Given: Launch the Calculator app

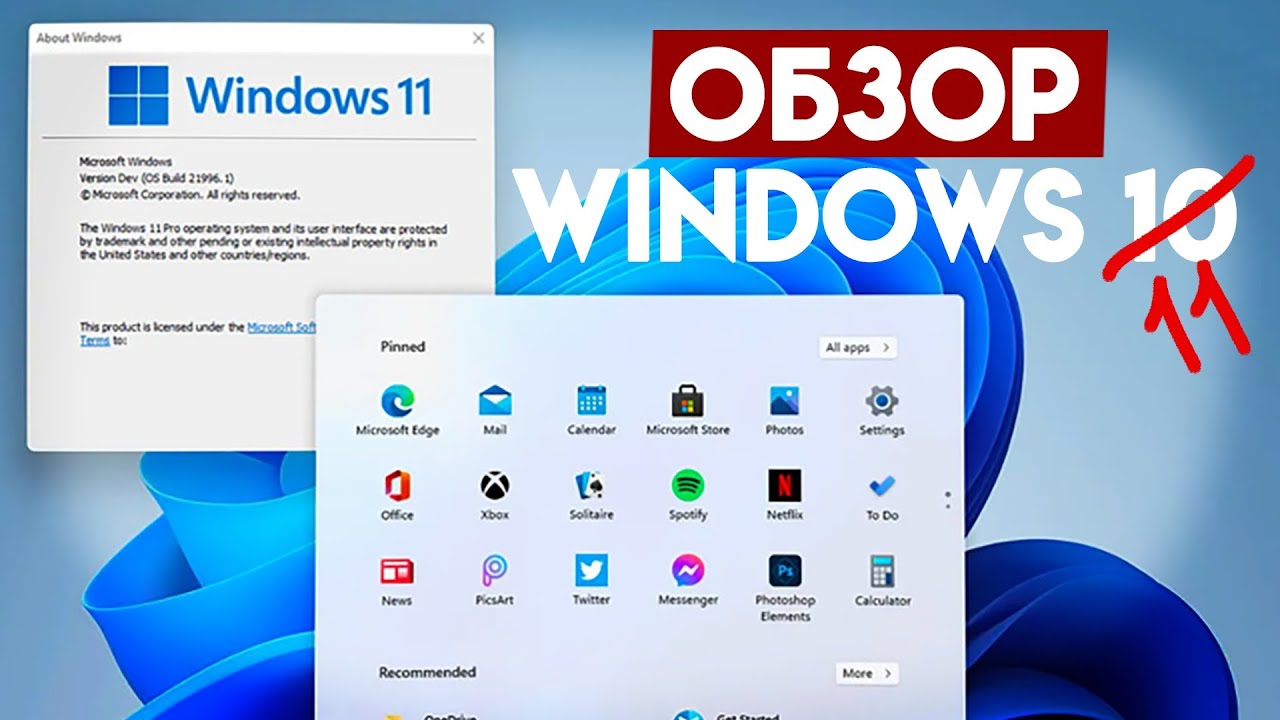Looking at the screenshot, I should (881, 582).
